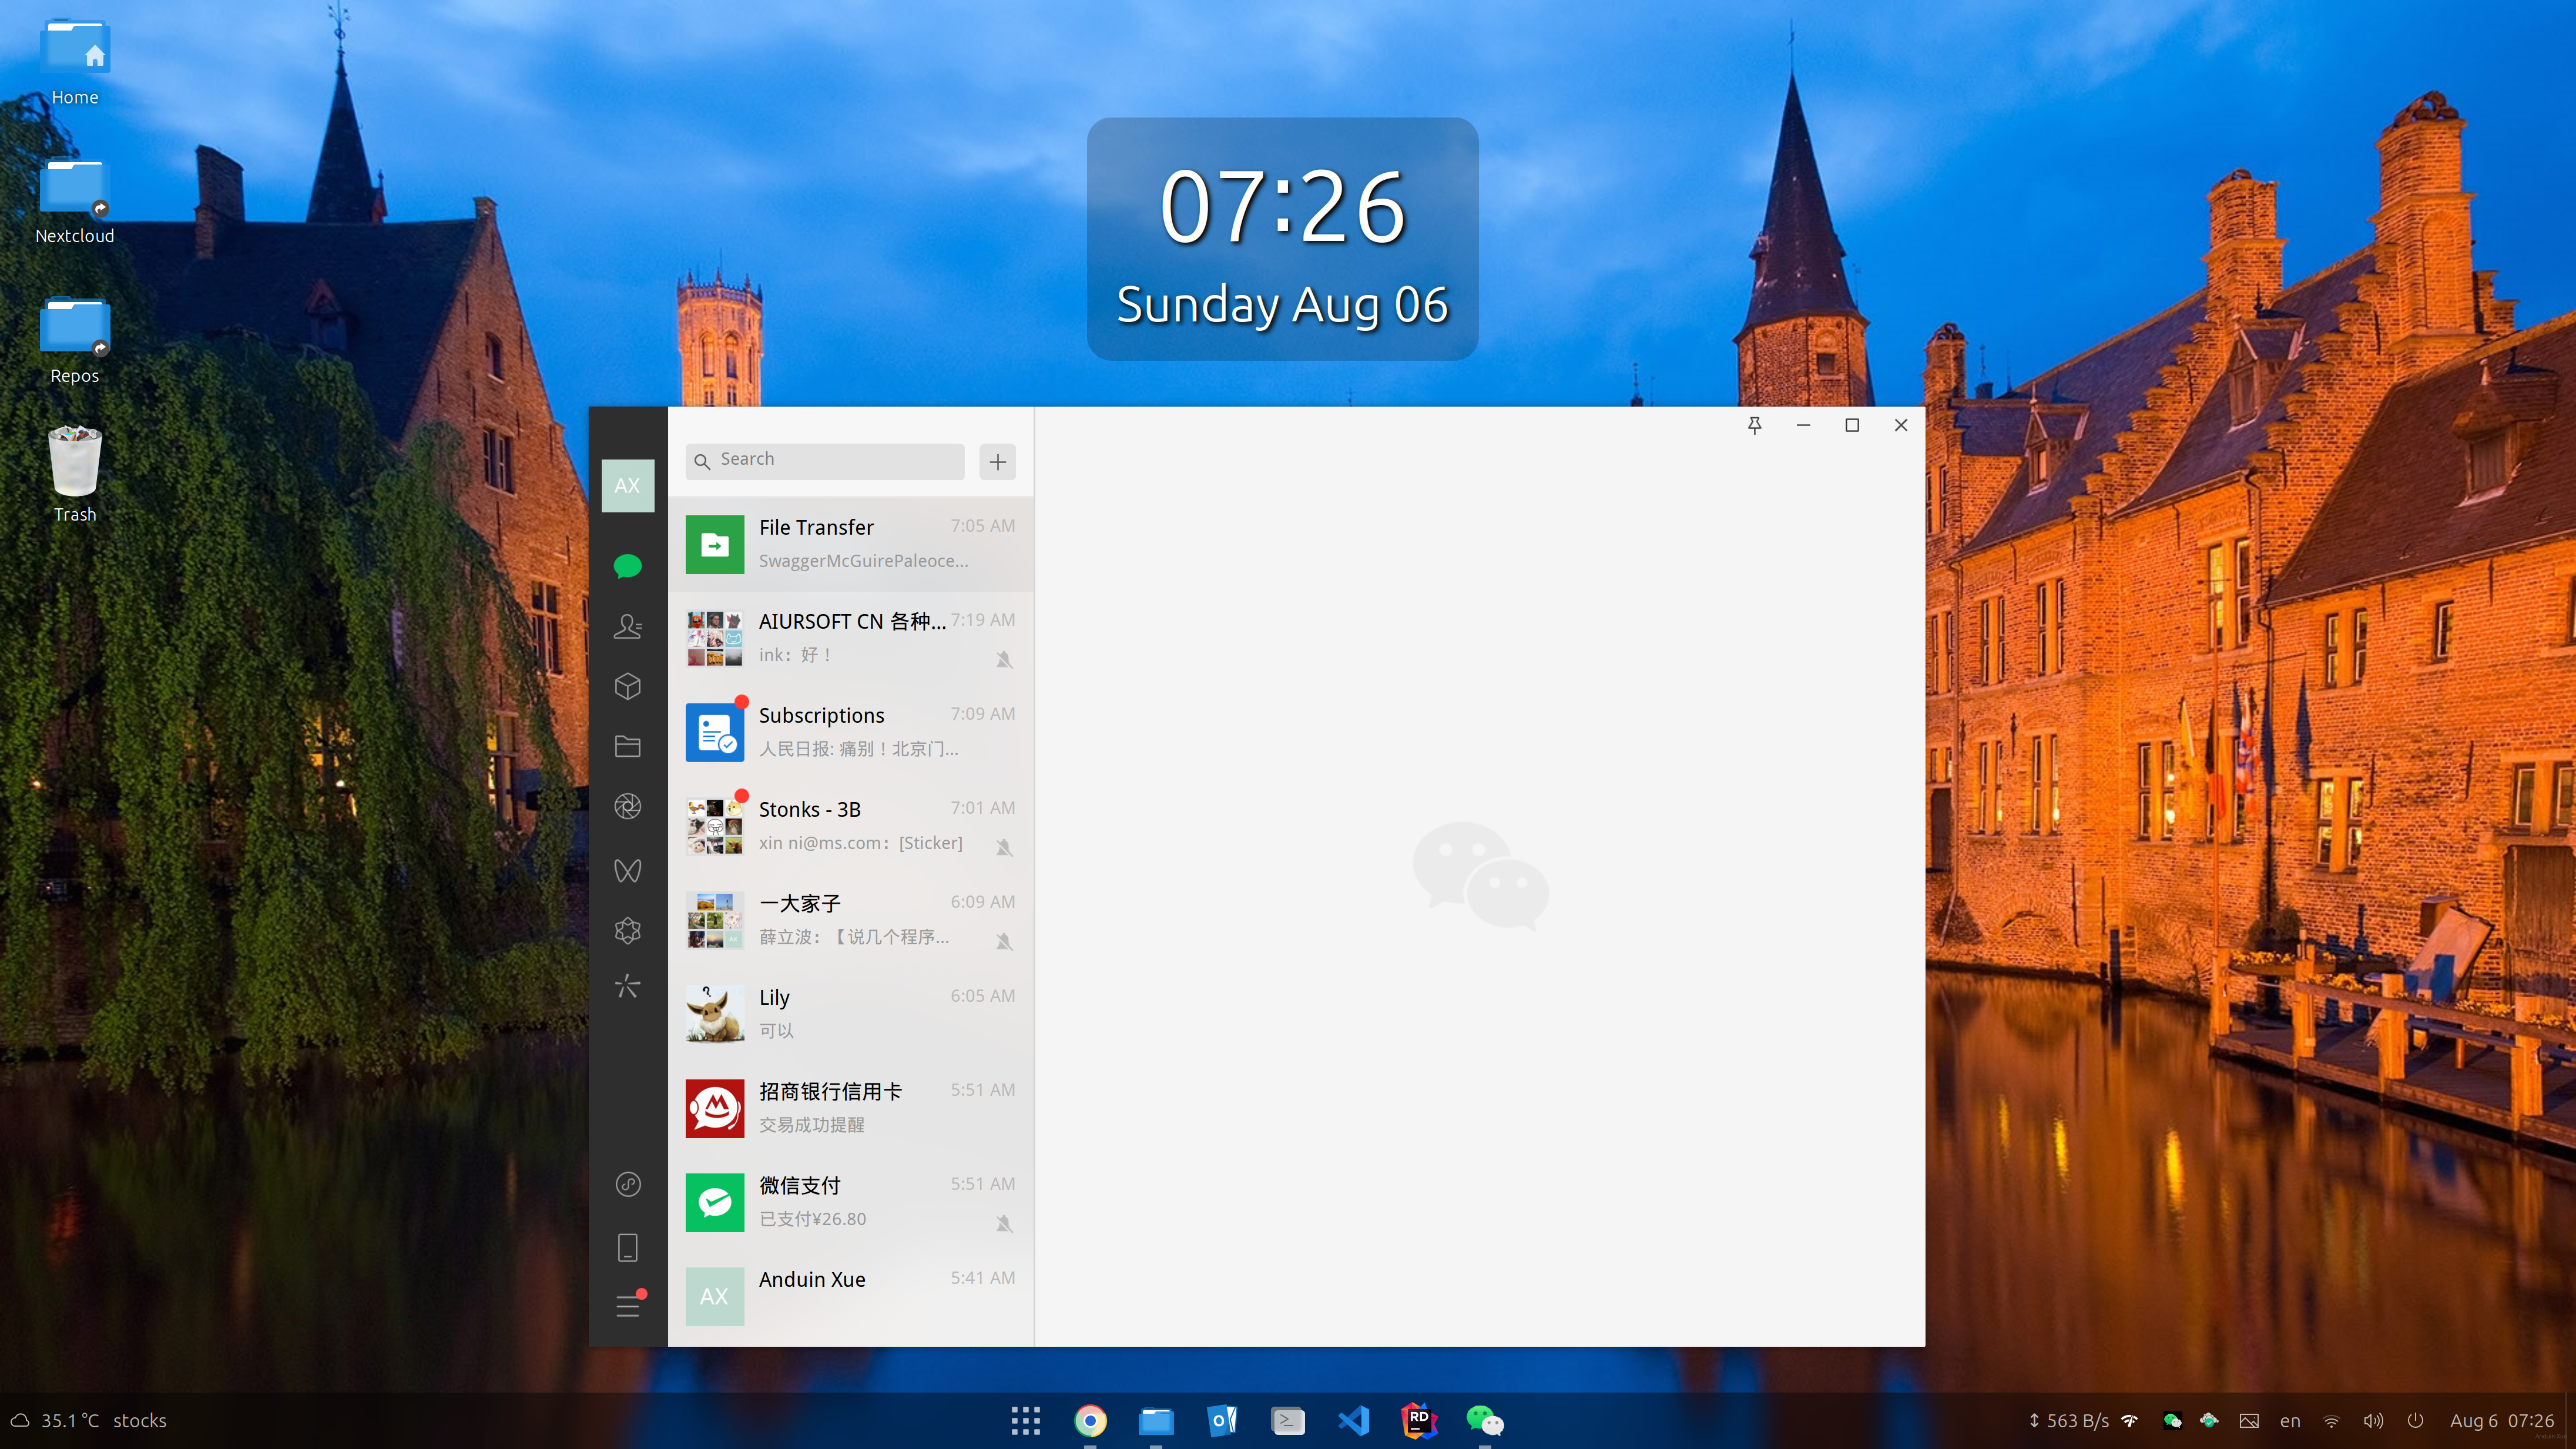Click the plus button to start chat
This screenshot has width=2576, height=1449.
tap(997, 462)
